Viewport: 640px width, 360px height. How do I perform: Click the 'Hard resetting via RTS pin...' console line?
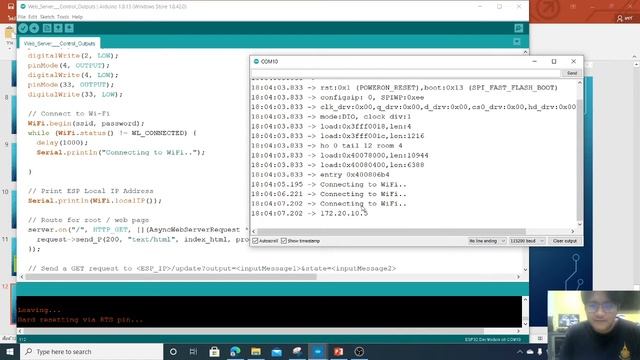(x=80, y=320)
